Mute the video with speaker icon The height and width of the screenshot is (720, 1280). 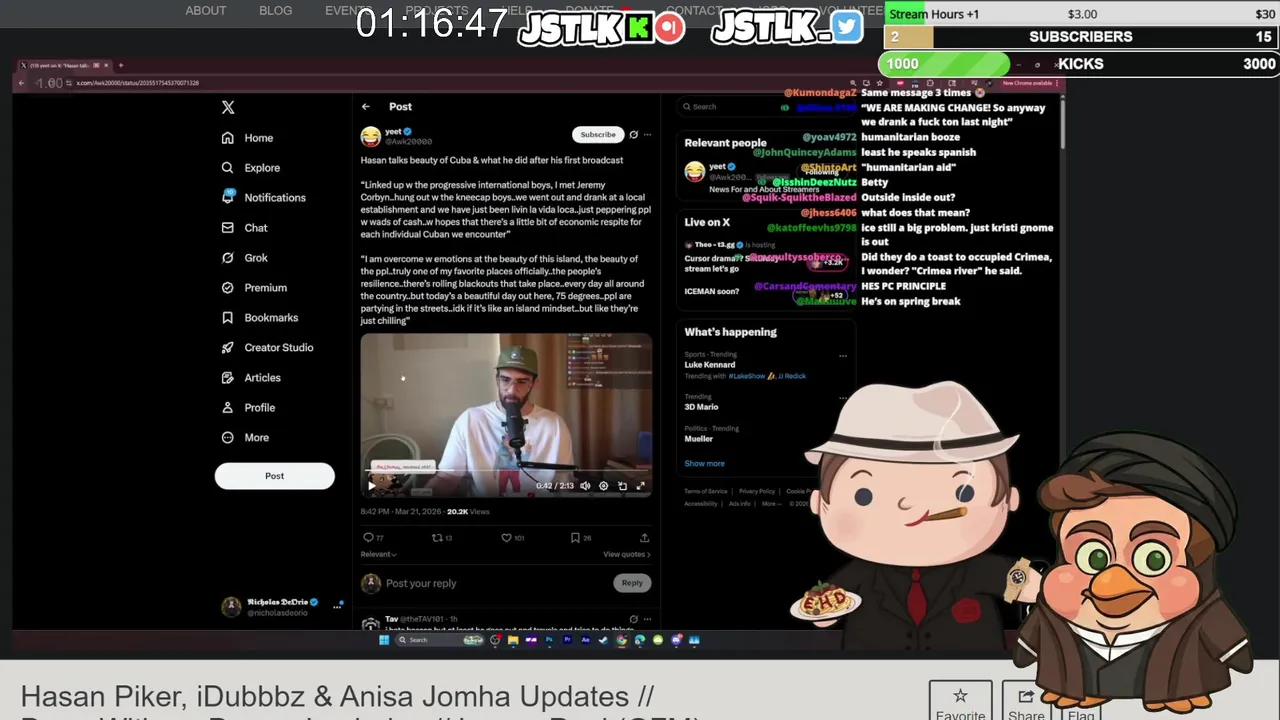586,486
